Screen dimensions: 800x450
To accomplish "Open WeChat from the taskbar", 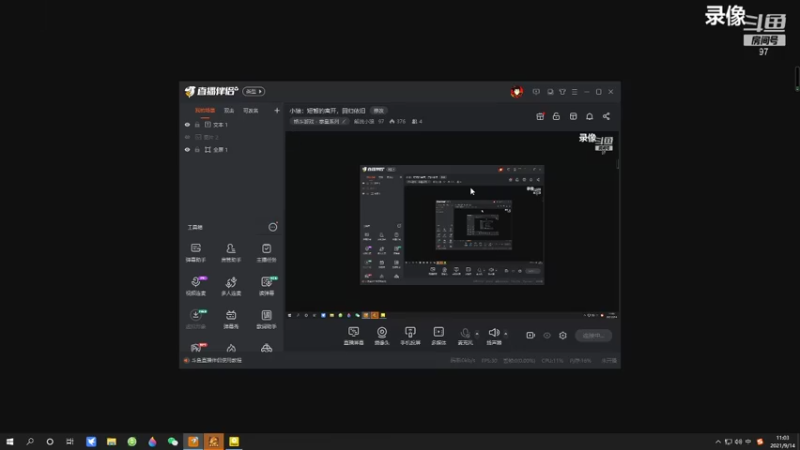I will 172,442.
